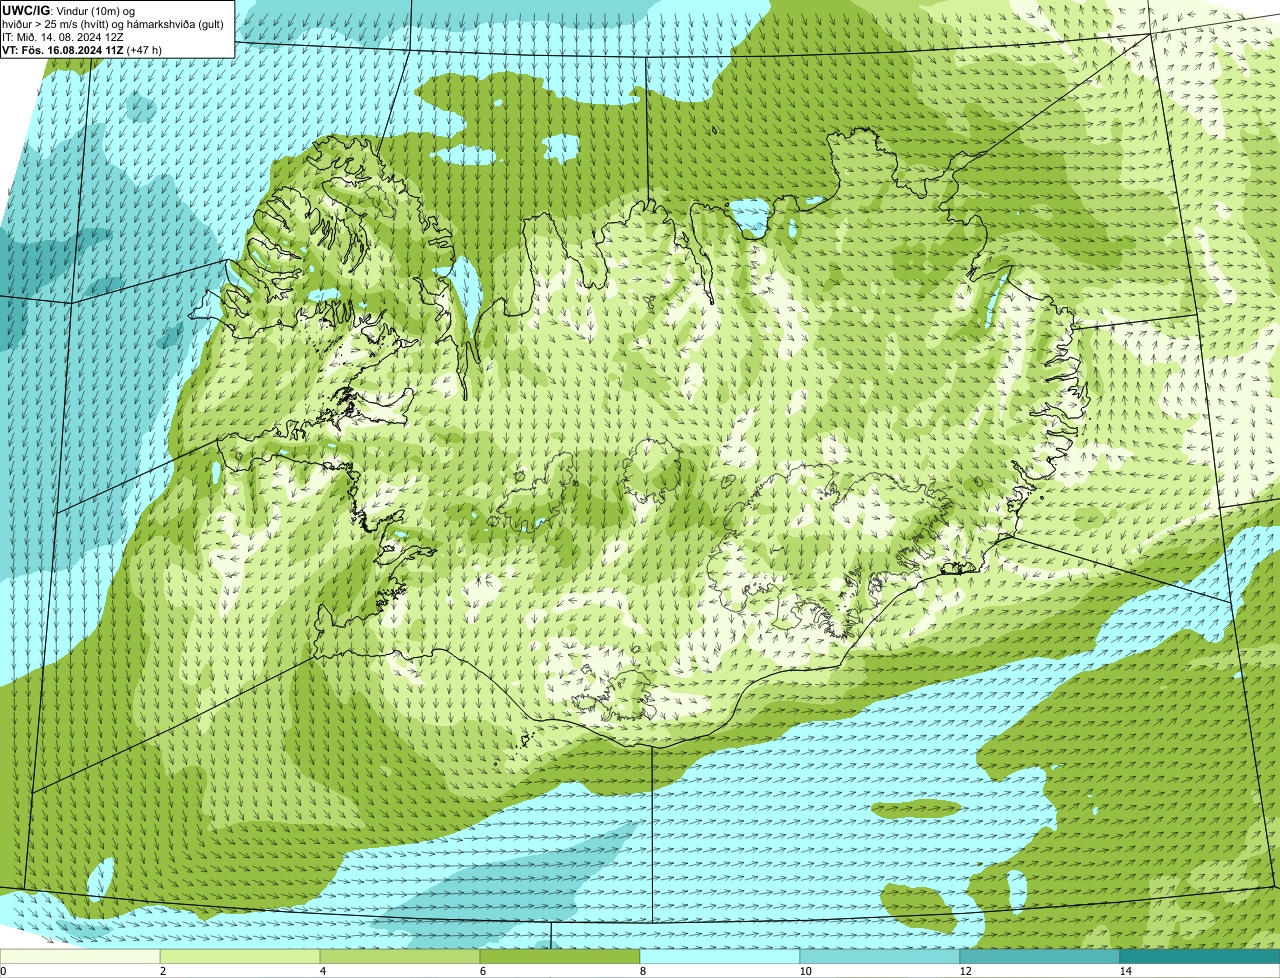1280x978 pixels.
Task: Click the scale label '6'
Action: [x=482, y=971]
